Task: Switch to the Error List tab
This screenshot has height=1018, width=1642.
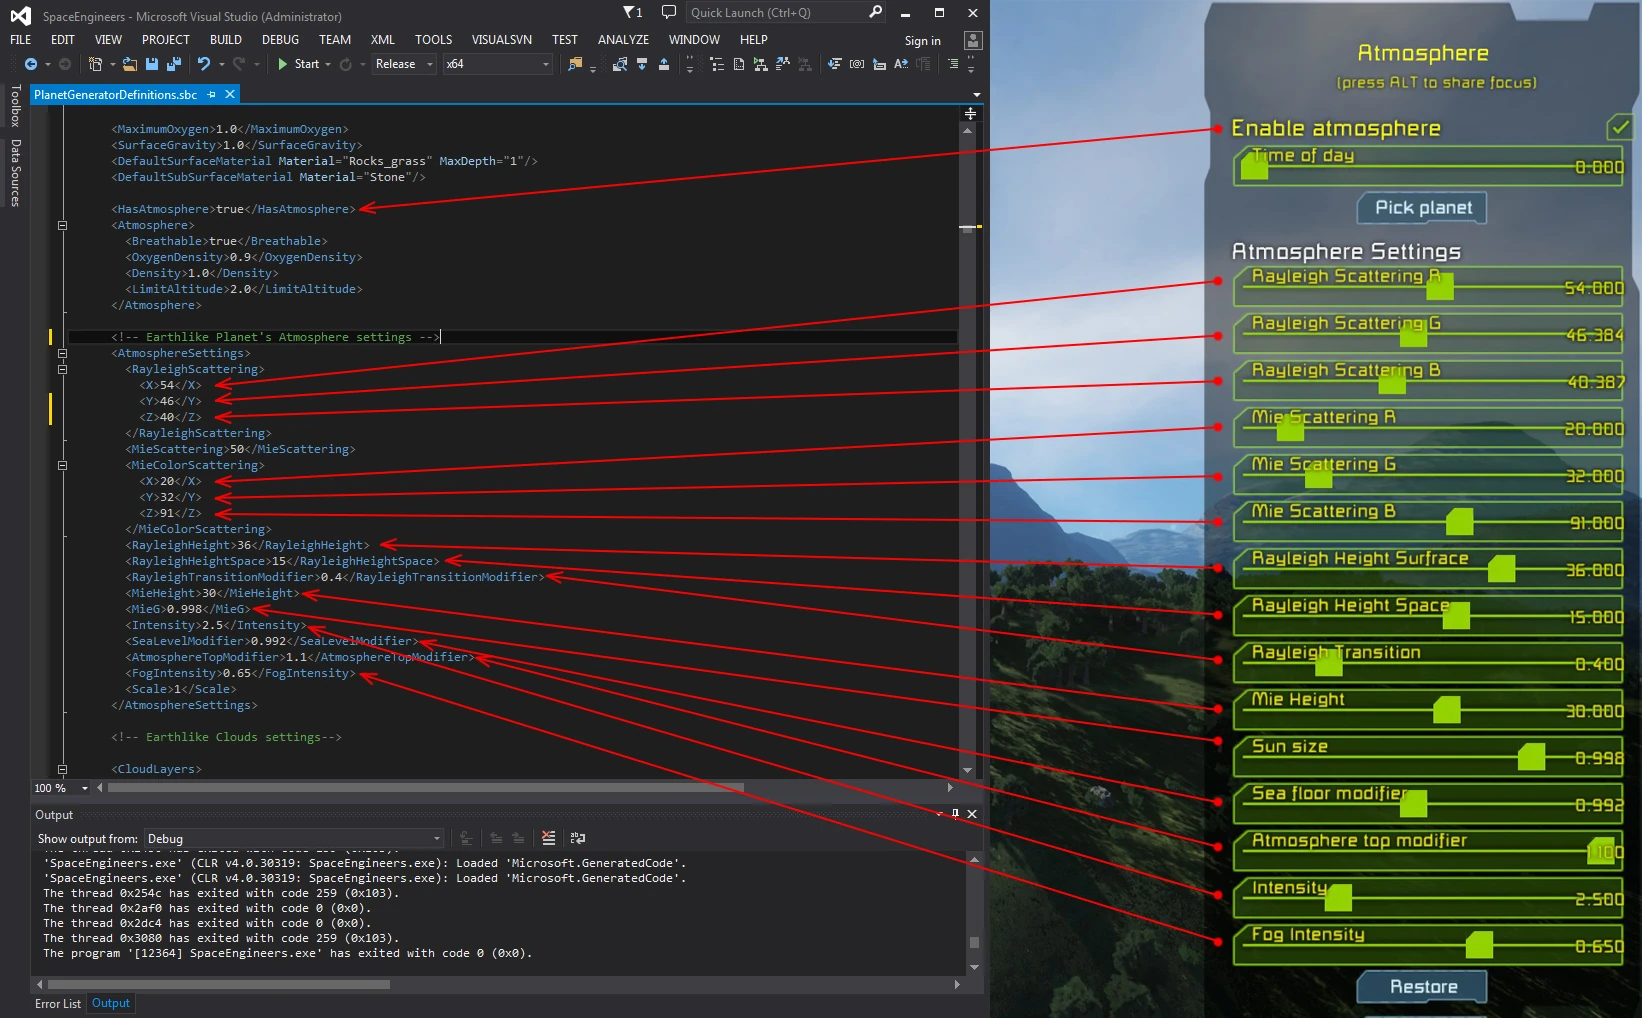Action: pyautogui.click(x=58, y=1003)
